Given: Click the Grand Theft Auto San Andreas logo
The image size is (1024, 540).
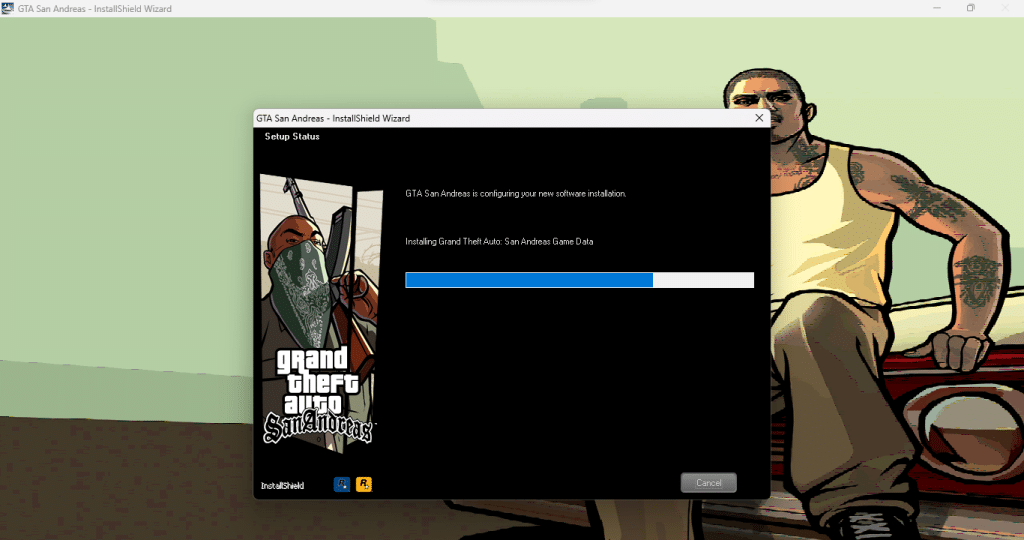Looking at the screenshot, I should [317, 395].
